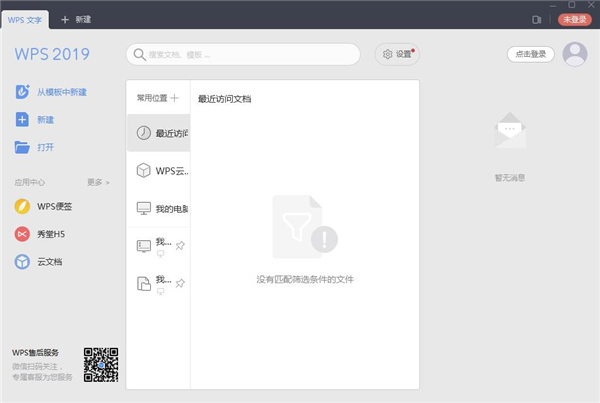Click the envelope message icon

(510, 130)
